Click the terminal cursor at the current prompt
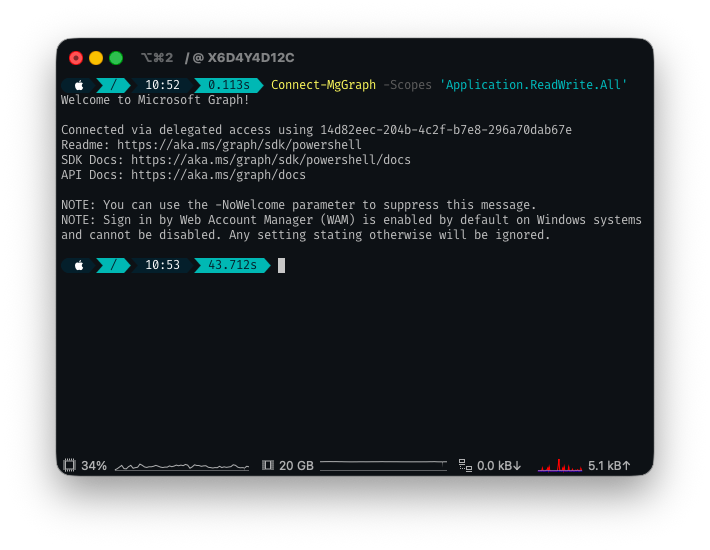 point(282,265)
